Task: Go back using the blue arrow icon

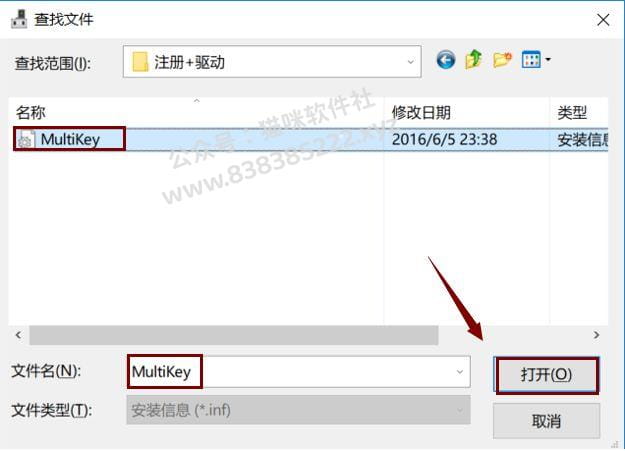Action: pos(446,60)
